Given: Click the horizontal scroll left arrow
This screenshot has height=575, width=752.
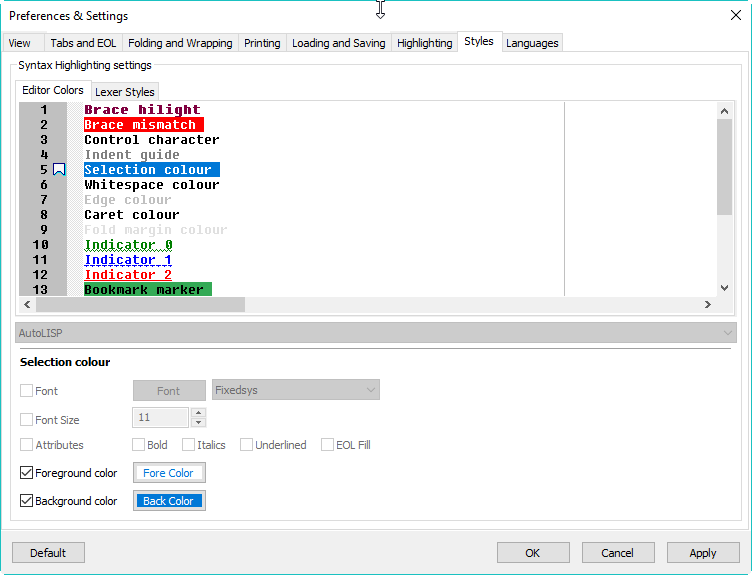Looking at the screenshot, I should pos(27,305).
